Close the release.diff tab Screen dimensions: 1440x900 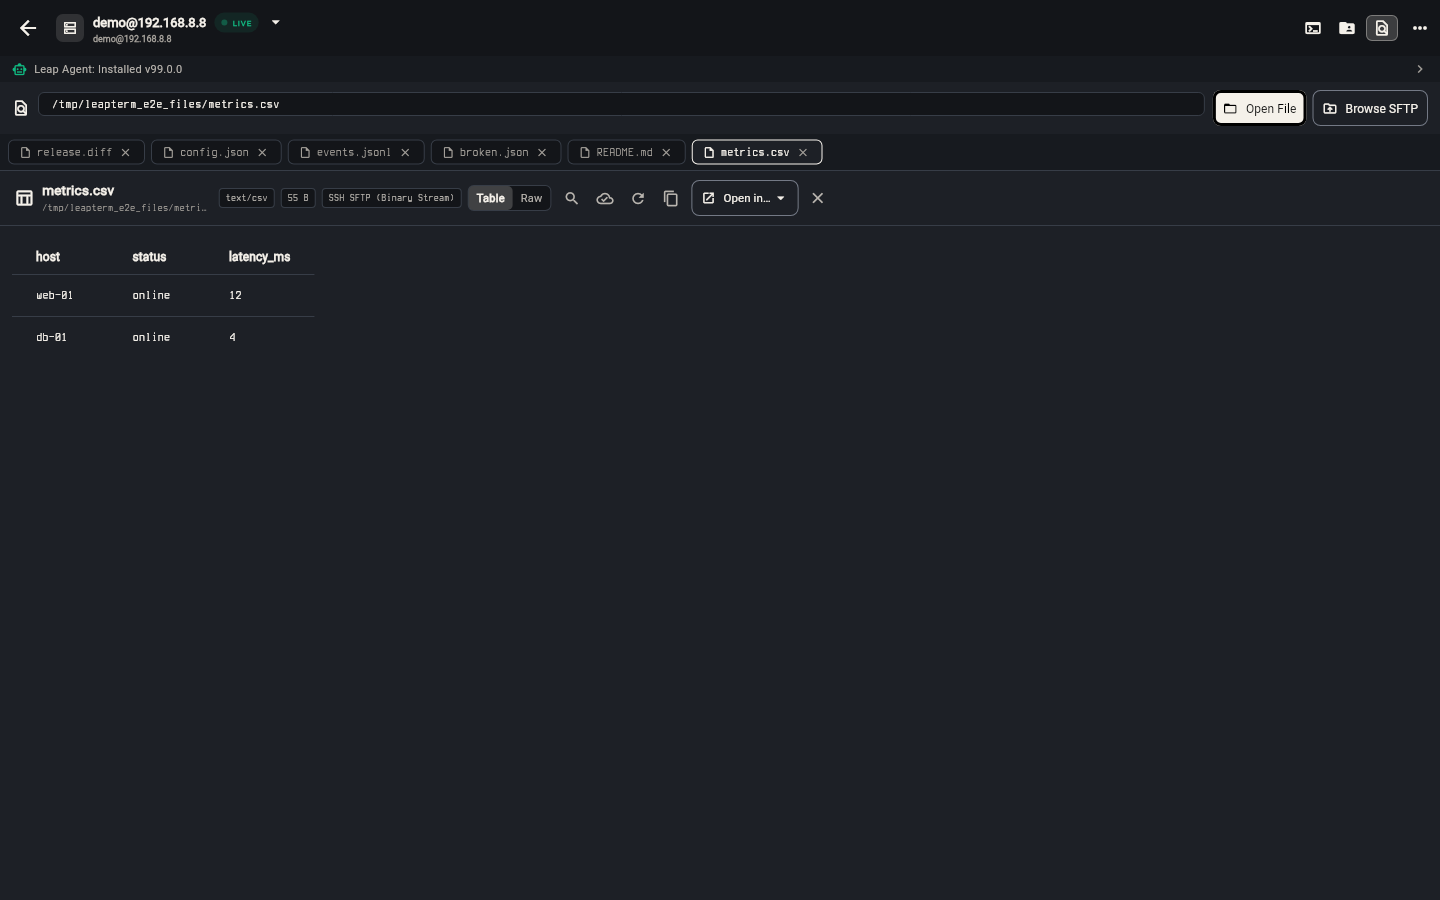coord(126,152)
